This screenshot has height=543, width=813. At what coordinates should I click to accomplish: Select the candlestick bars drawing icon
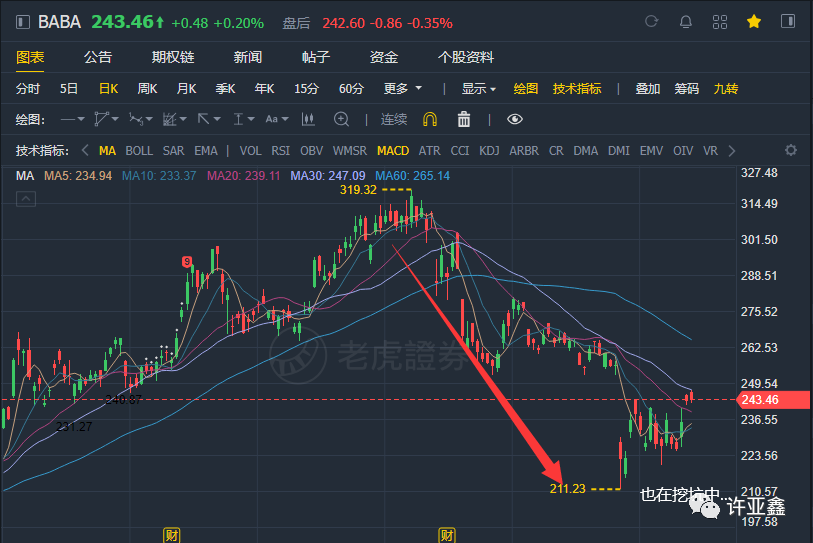[x=308, y=119]
